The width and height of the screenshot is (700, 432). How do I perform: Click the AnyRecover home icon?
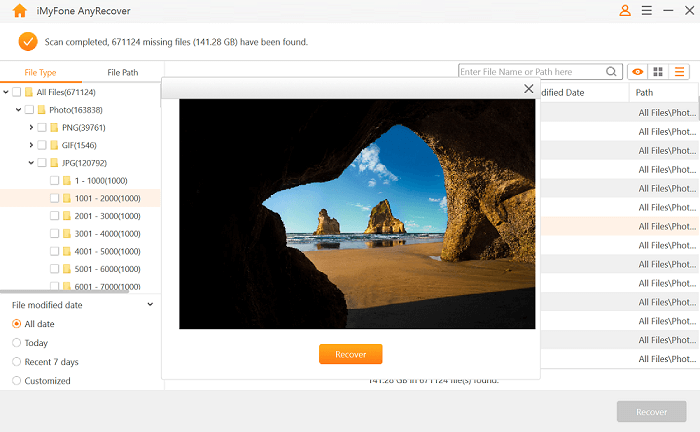point(19,11)
